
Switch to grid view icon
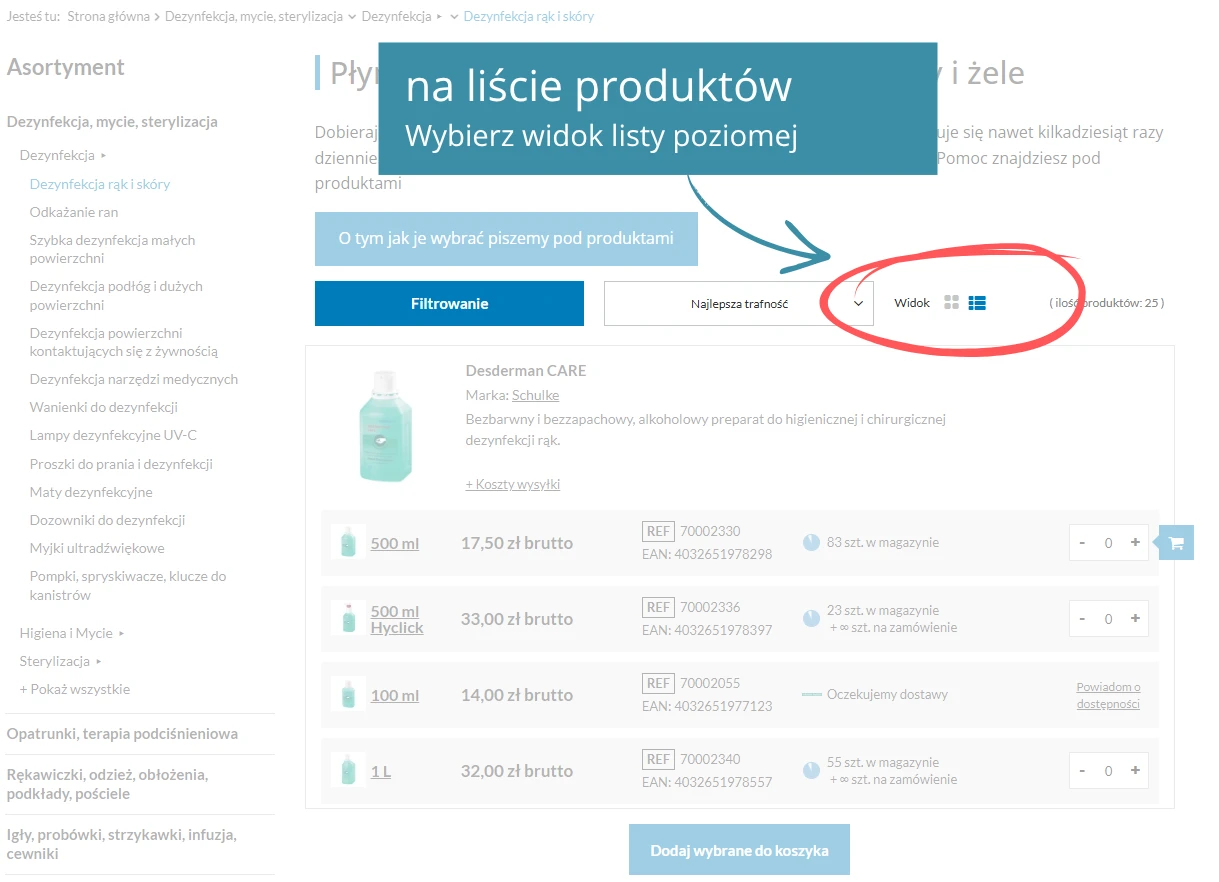click(951, 303)
